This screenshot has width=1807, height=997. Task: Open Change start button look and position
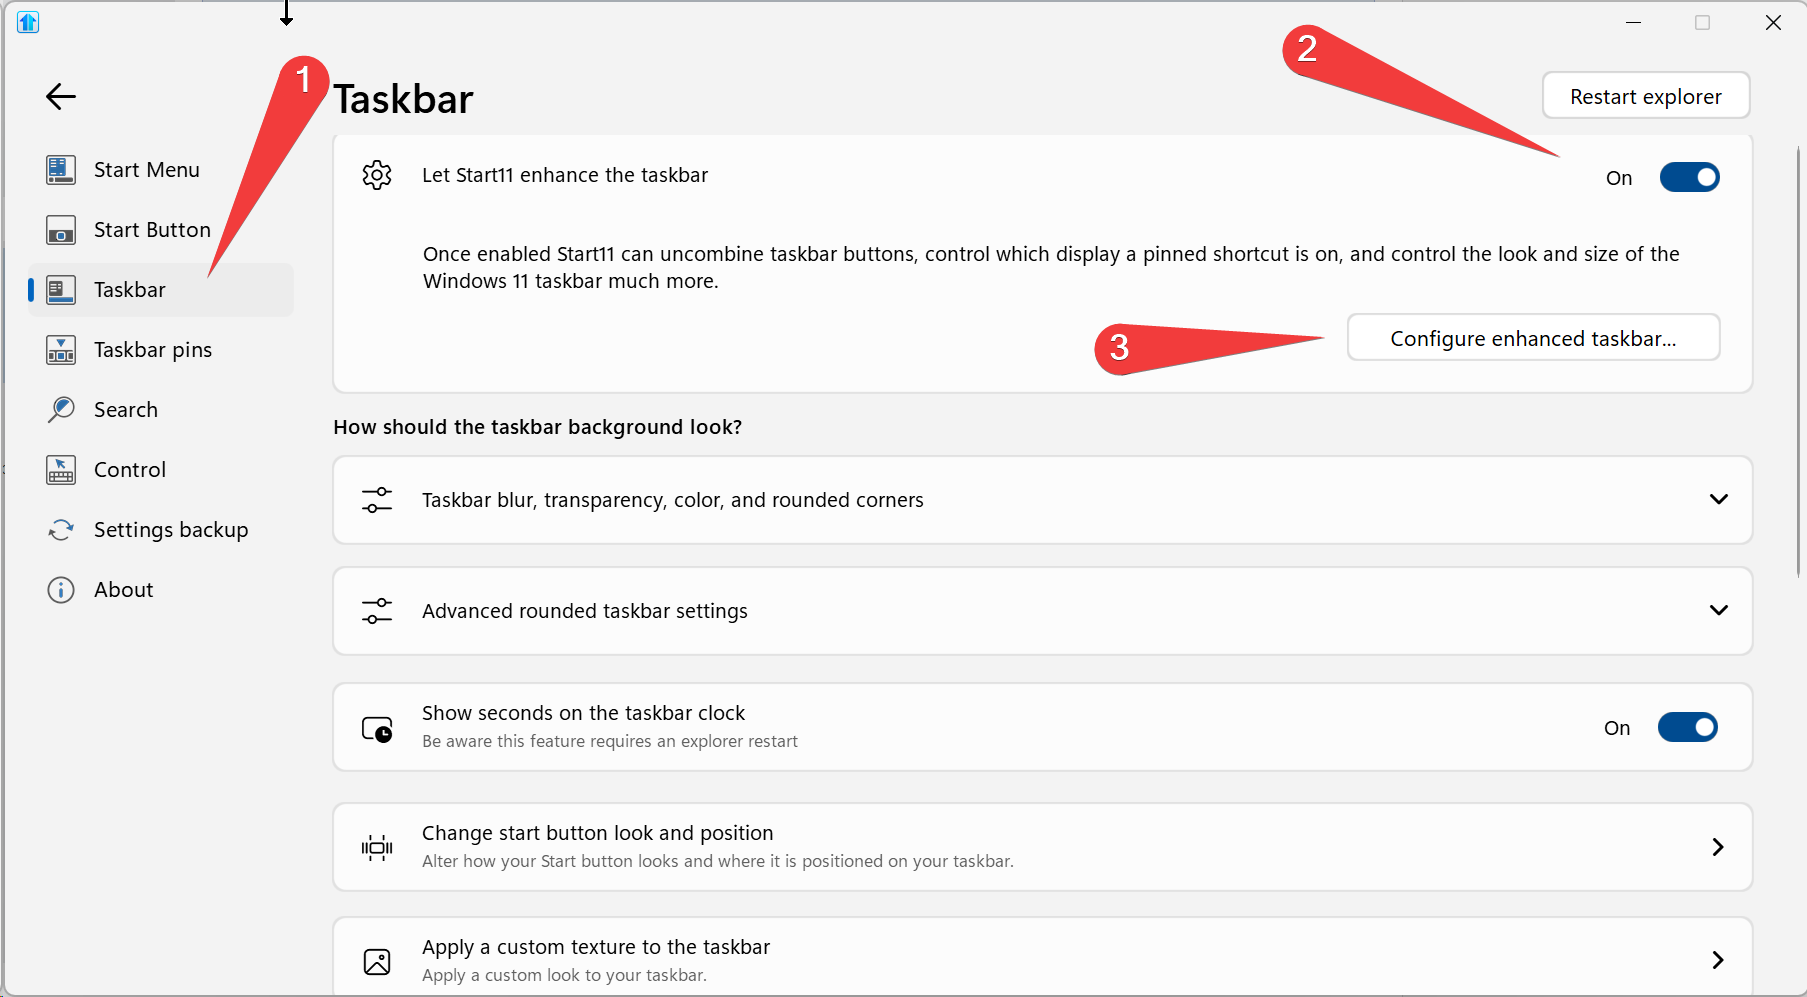pos(1717,847)
